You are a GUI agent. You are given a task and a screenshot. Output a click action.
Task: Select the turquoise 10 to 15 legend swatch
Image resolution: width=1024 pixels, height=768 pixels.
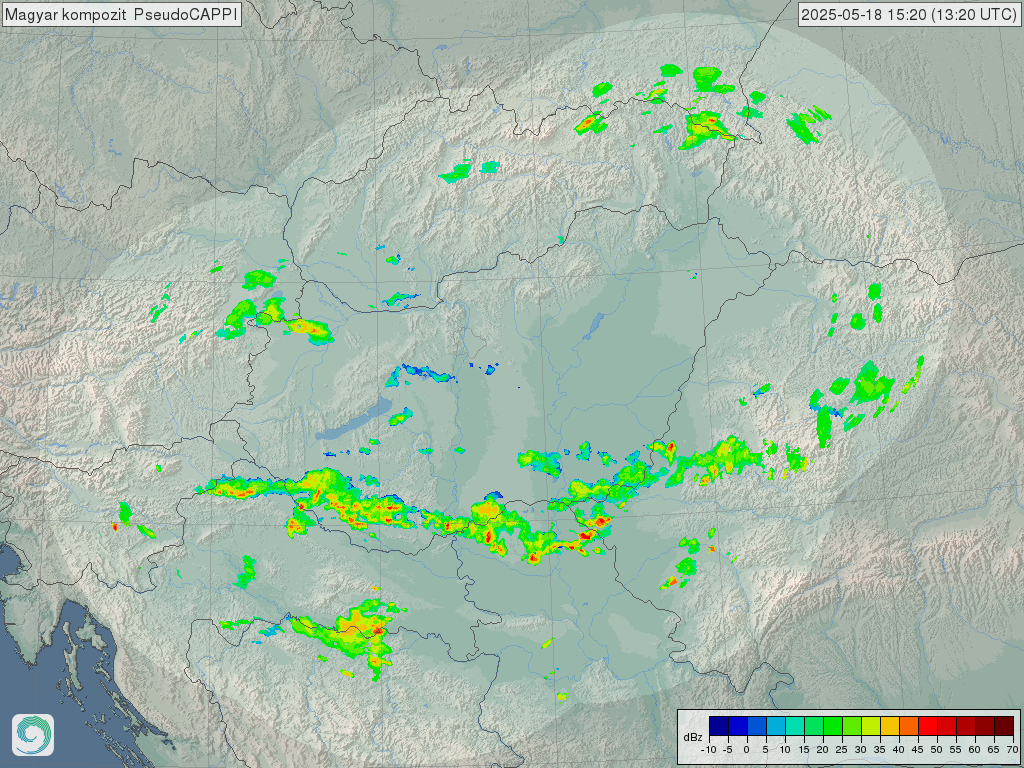coord(795,726)
